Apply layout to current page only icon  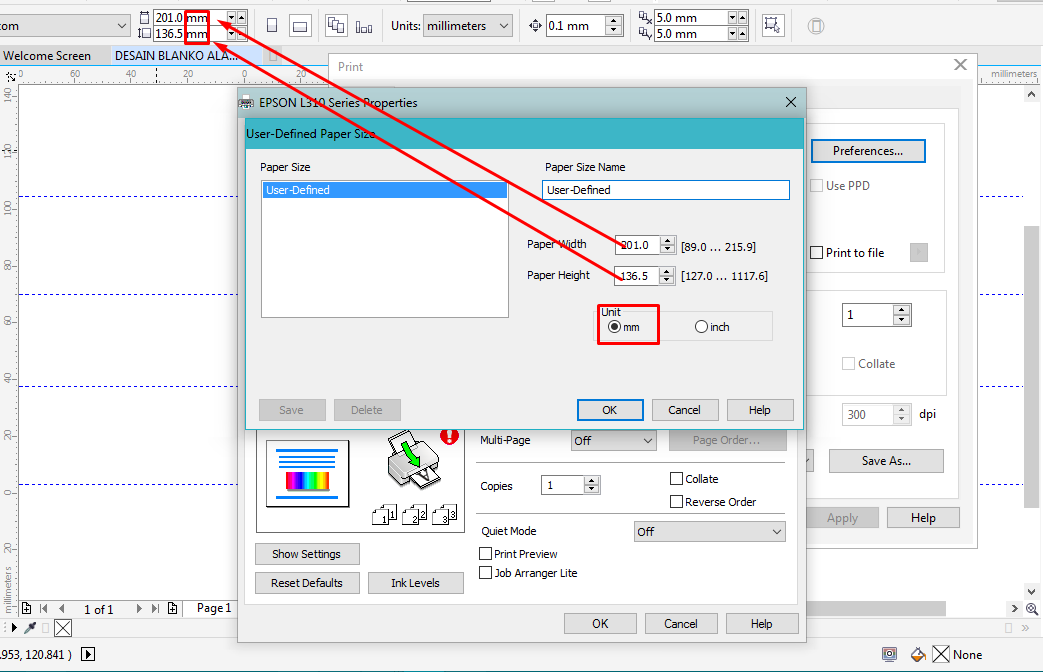364,27
